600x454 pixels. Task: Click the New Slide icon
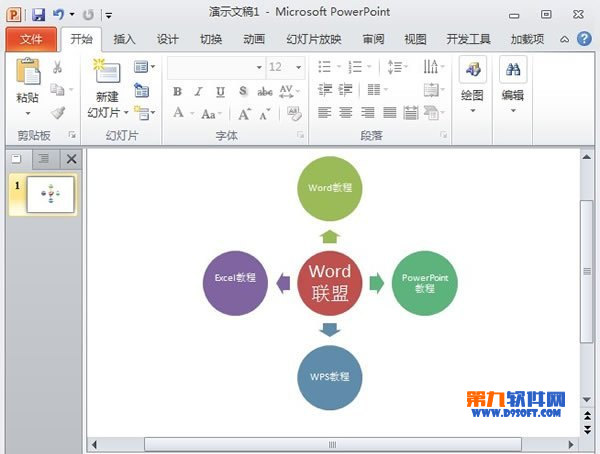point(106,72)
